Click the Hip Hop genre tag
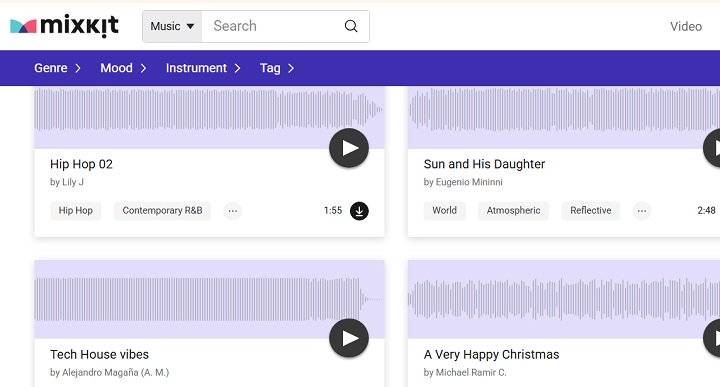 click(75, 210)
